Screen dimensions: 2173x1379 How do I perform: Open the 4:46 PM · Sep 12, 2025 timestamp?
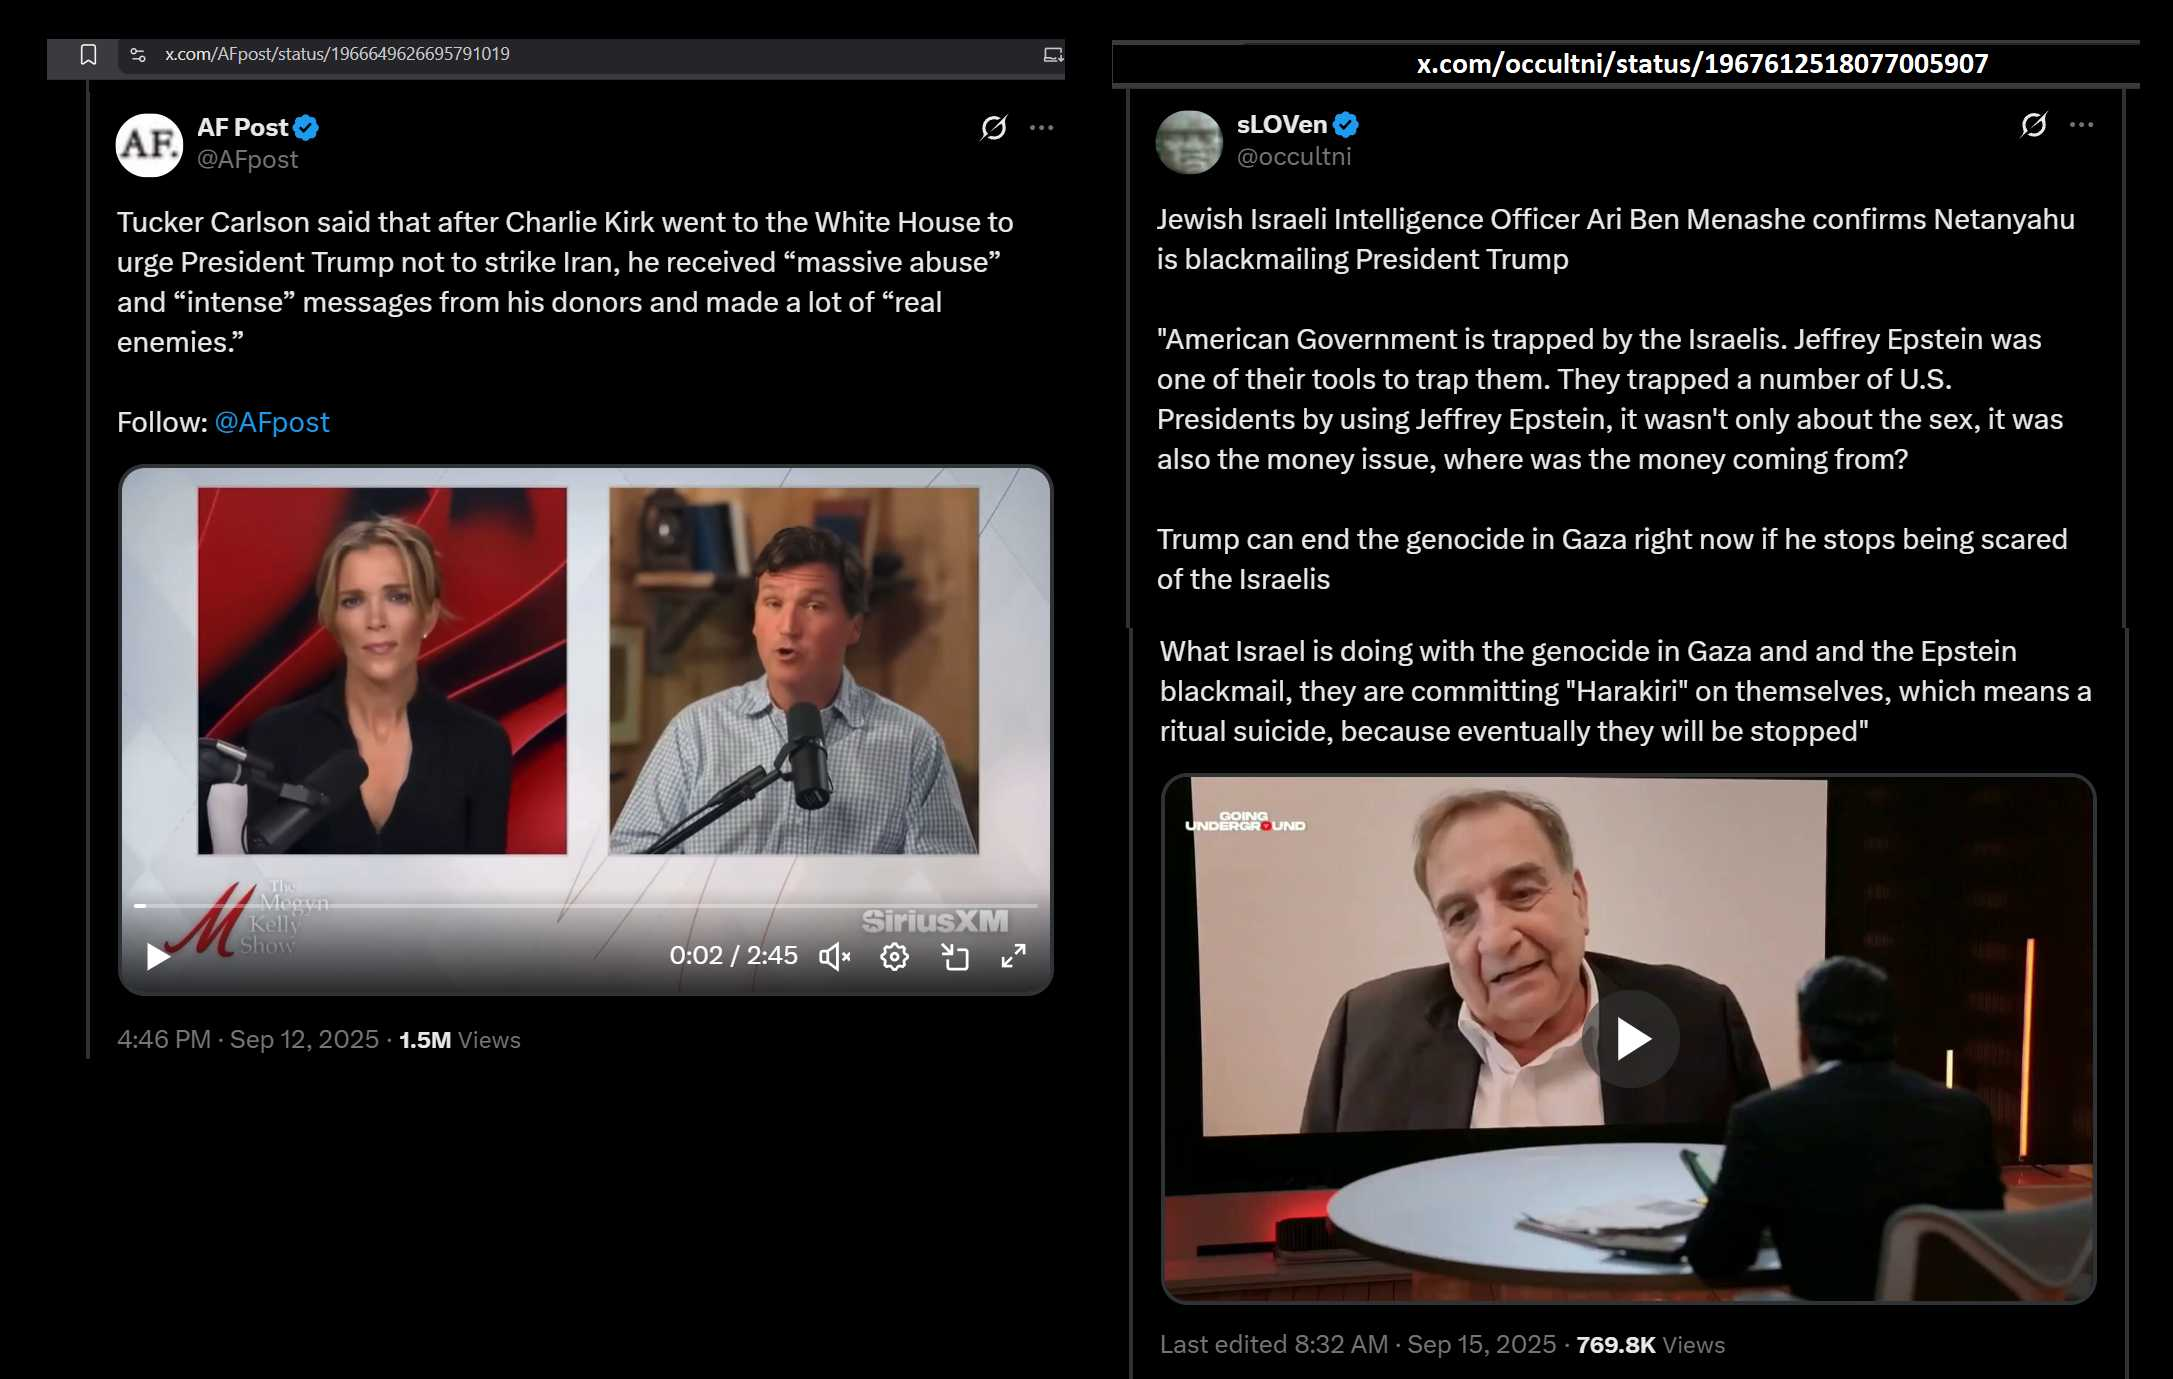248,1040
